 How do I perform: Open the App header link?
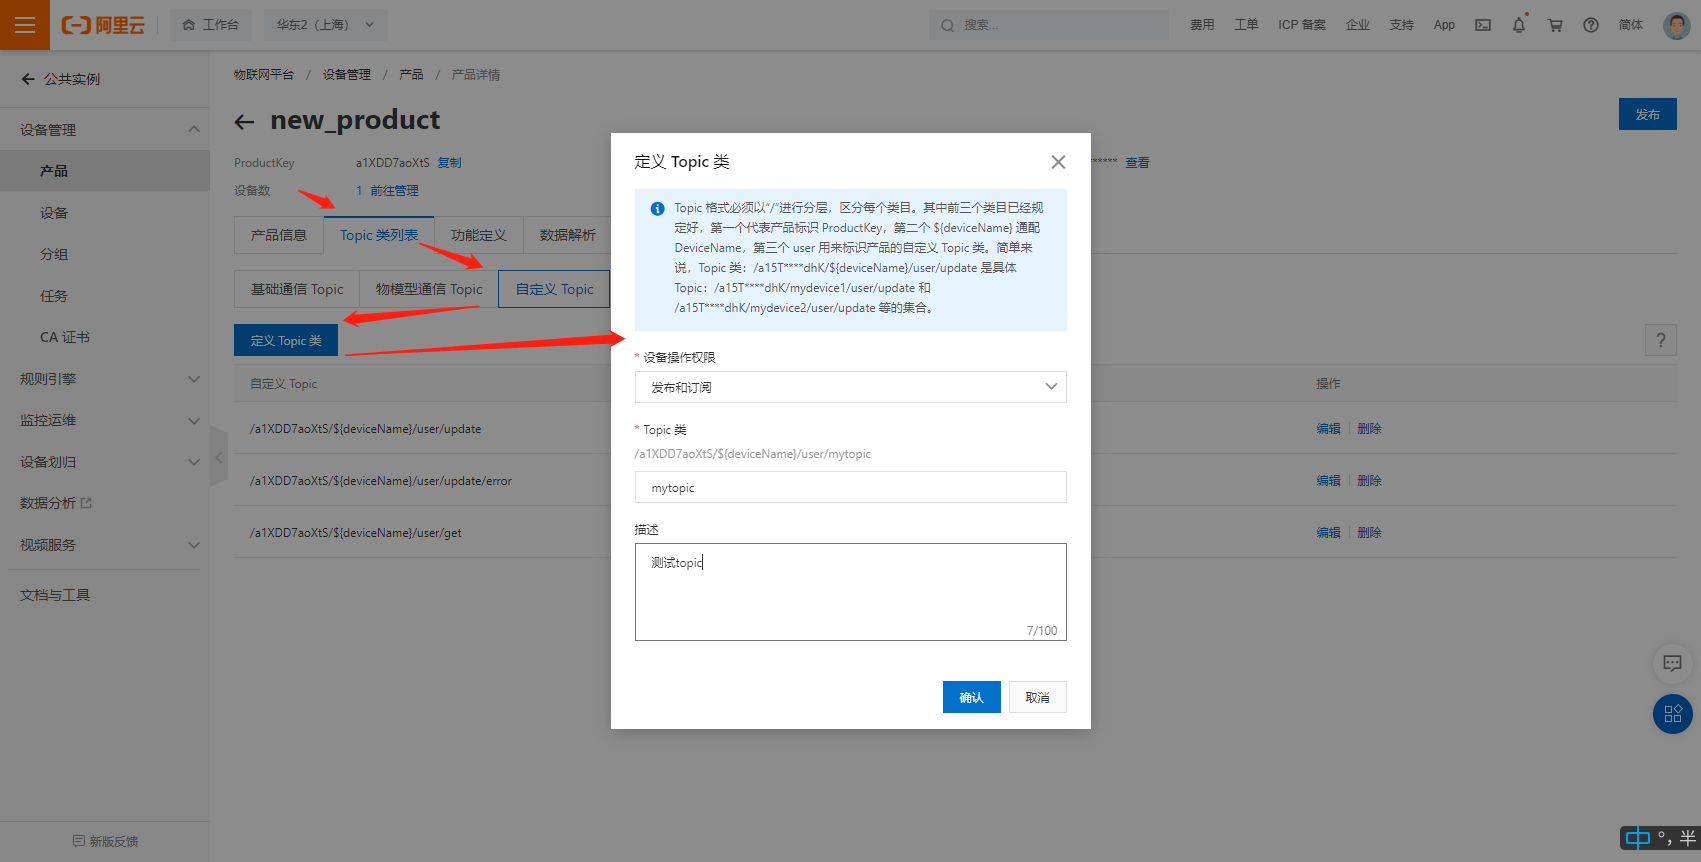[x=1444, y=25]
